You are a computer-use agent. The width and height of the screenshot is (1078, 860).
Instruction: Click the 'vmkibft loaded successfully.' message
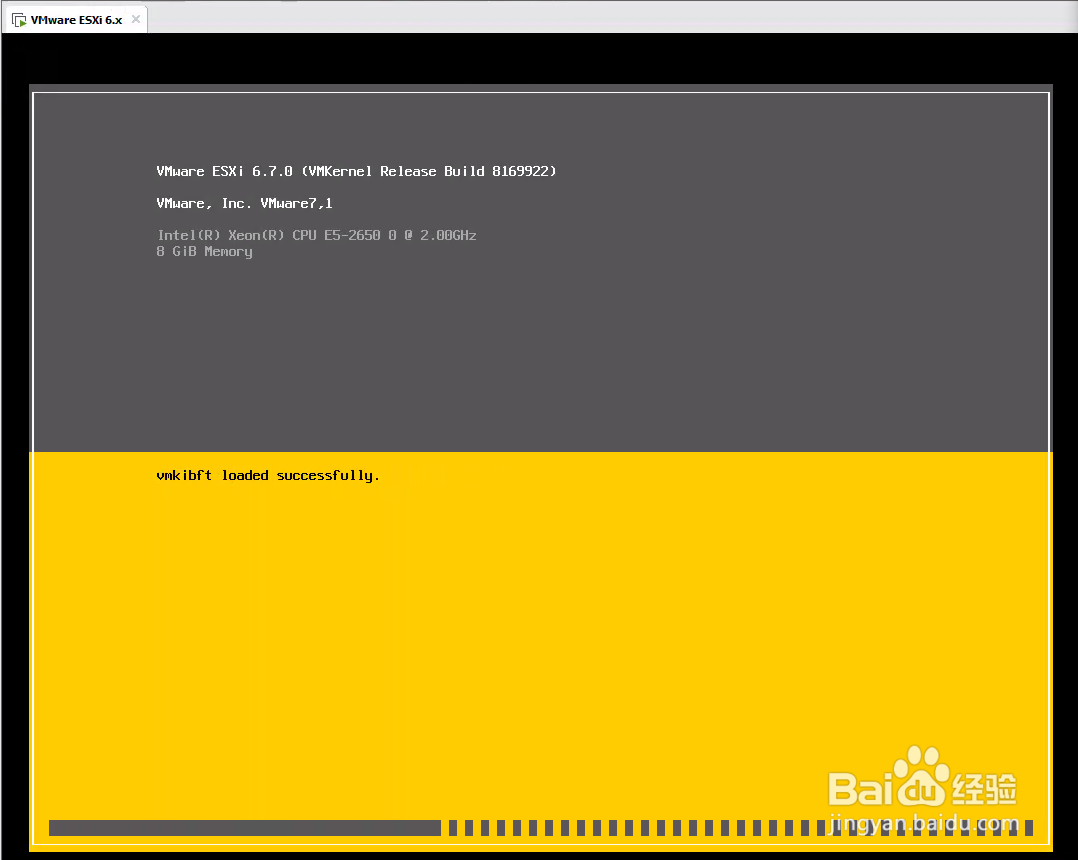(267, 476)
